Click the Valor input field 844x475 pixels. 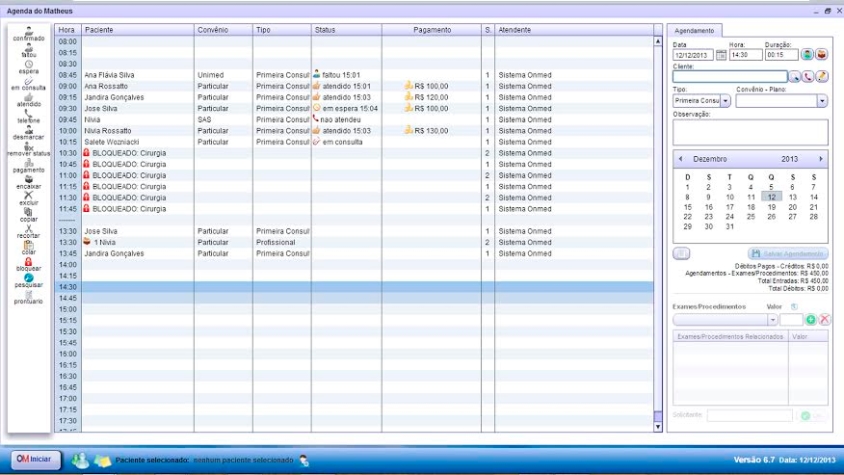pyautogui.click(x=791, y=320)
